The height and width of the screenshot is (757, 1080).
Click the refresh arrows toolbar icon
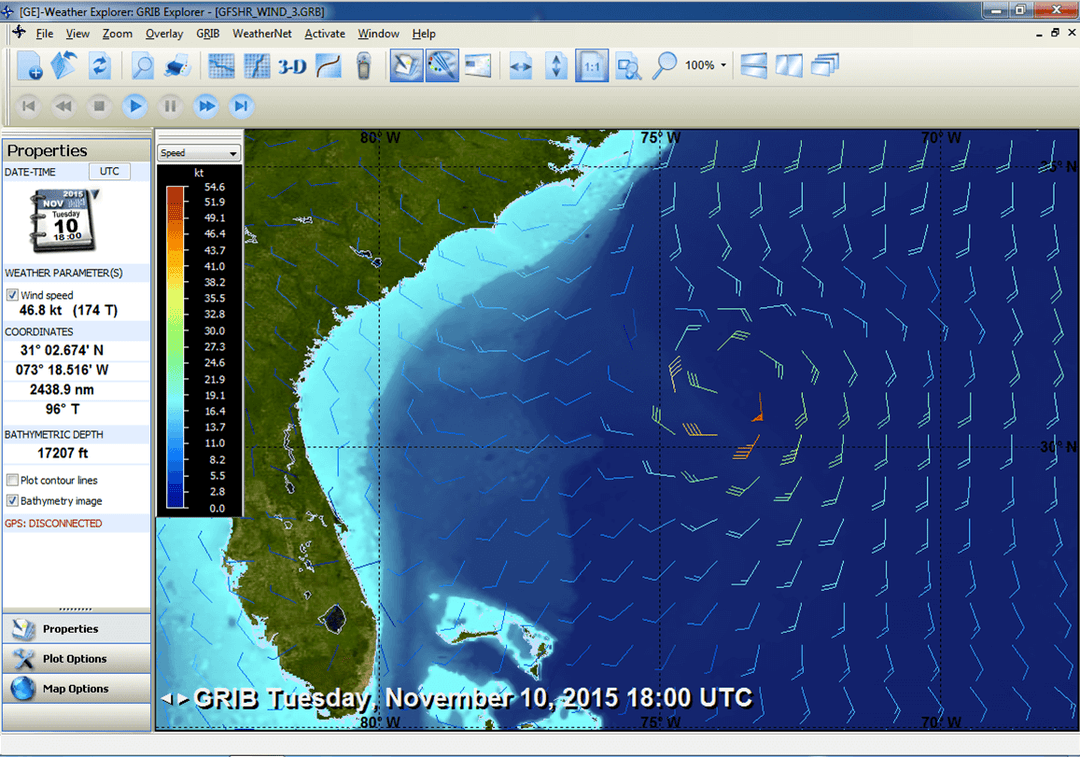tap(99, 66)
